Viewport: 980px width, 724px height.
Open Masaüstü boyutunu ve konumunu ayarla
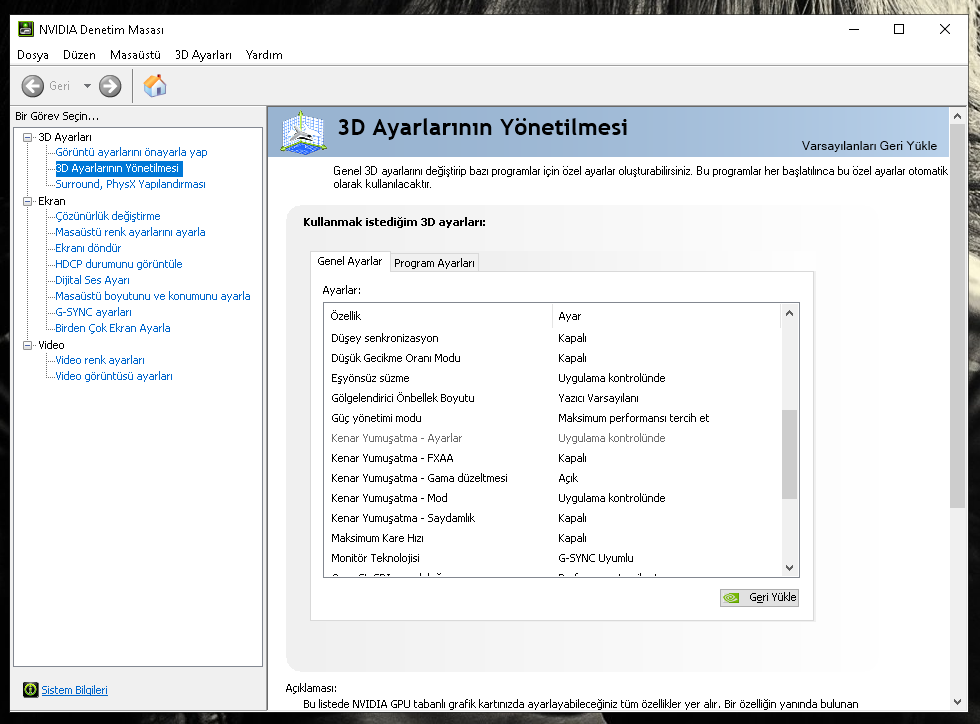152,296
